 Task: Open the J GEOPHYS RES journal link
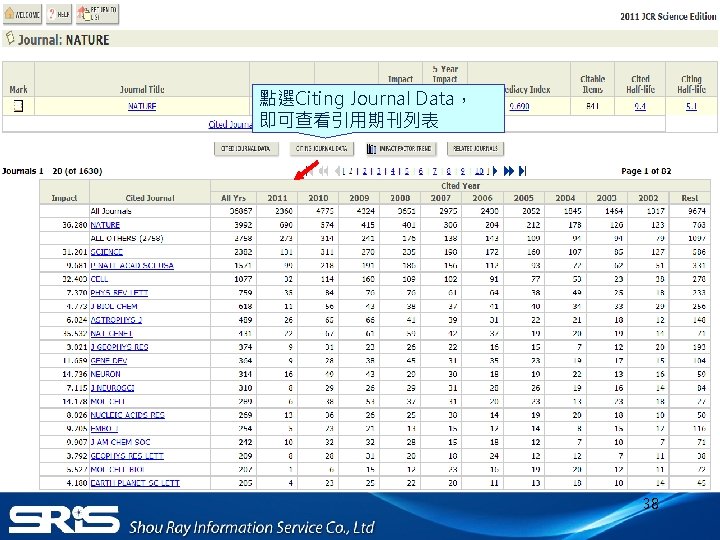[119, 347]
